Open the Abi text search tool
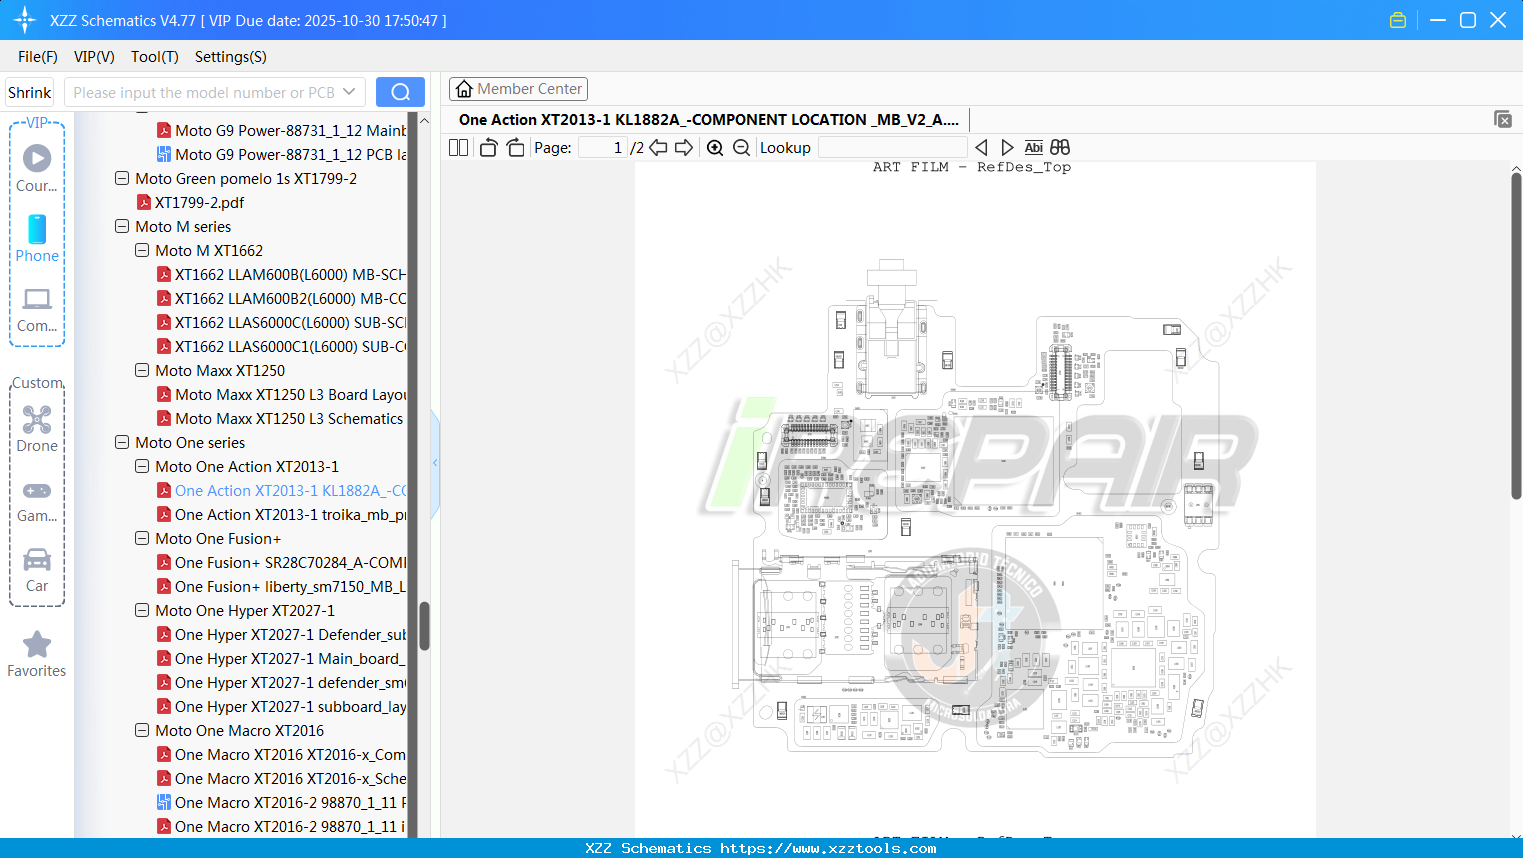This screenshot has height=858, width=1523. (1033, 147)
